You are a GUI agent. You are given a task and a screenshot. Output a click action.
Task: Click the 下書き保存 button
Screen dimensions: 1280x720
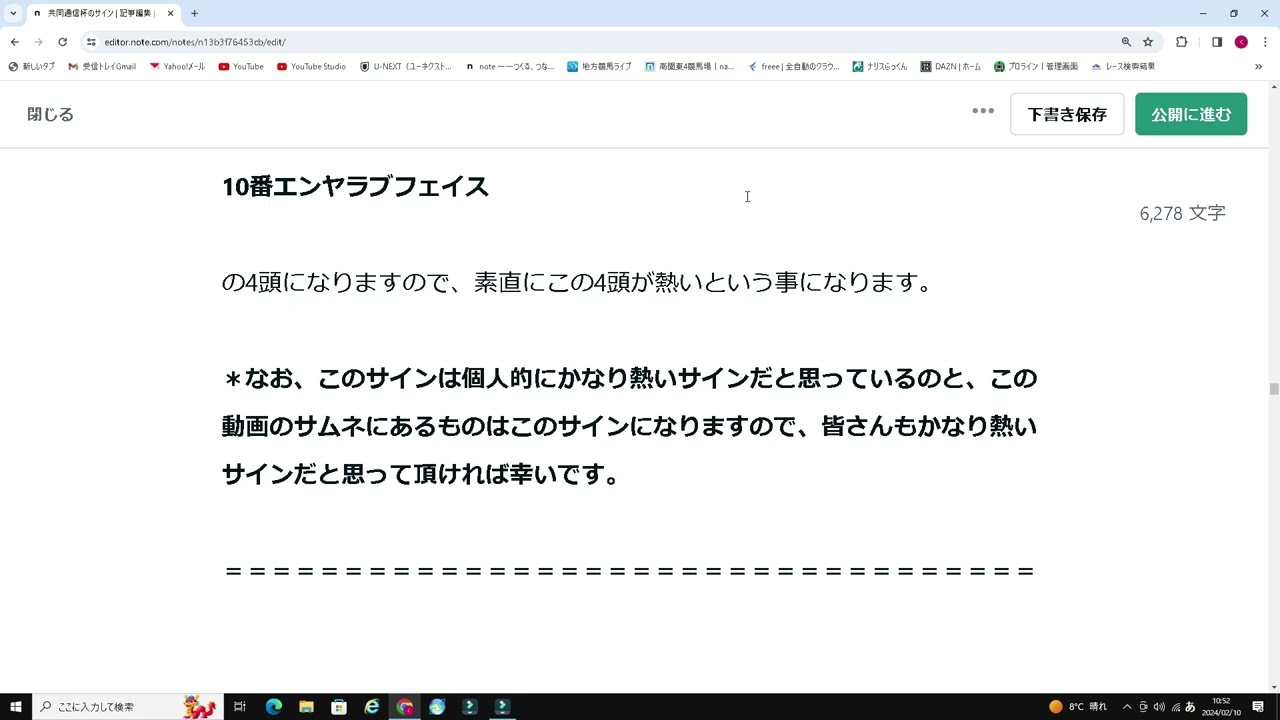click(1066, 114)
